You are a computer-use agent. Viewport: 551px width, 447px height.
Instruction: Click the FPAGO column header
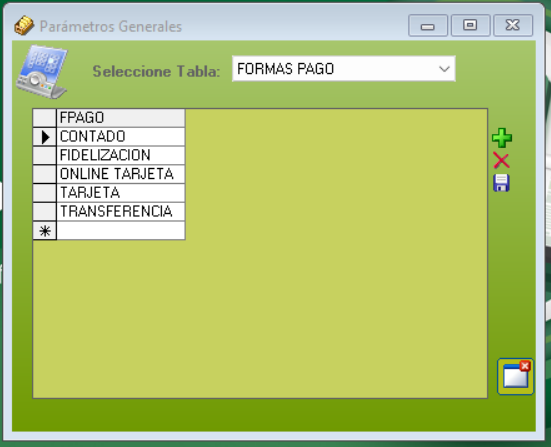pyautogui.click(x=121, y=118)
